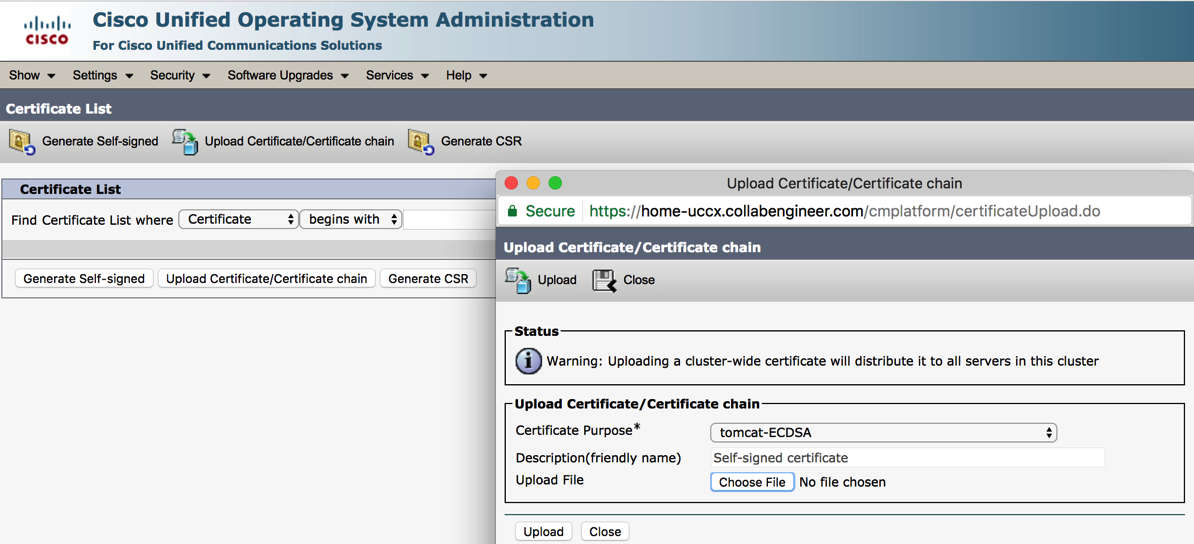Open the 'begins with' condition dropdown
The width and height of the screenshot is (1194, 544).
pos(351,219)
